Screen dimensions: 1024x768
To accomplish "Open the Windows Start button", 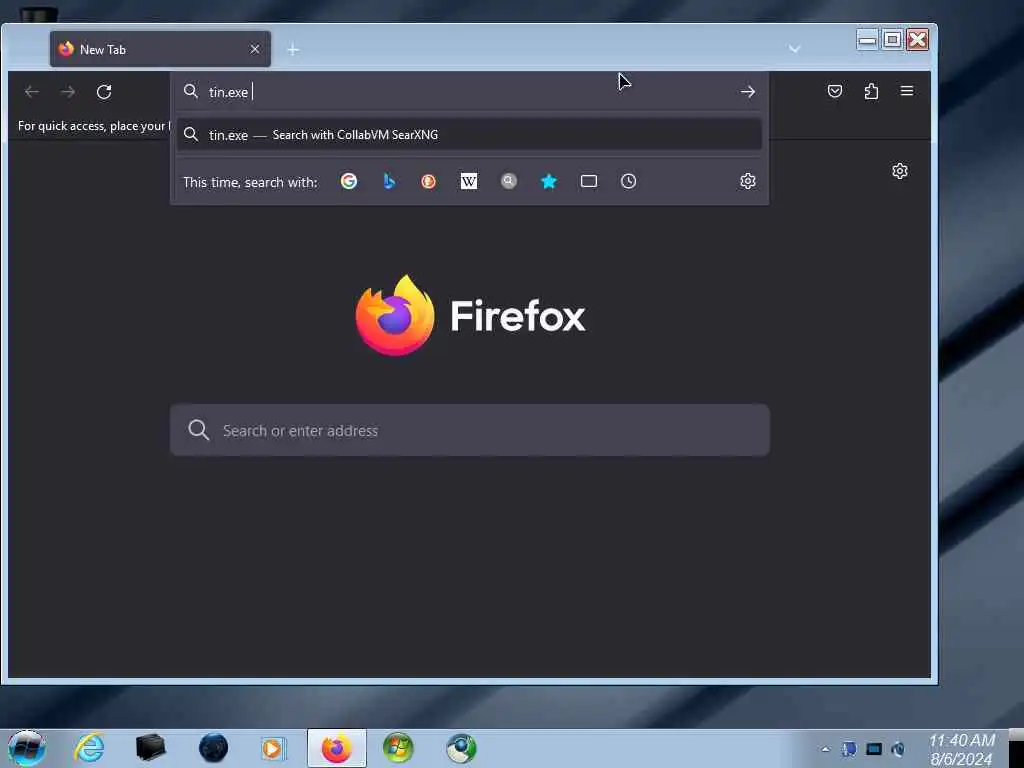I will point(27,748).
